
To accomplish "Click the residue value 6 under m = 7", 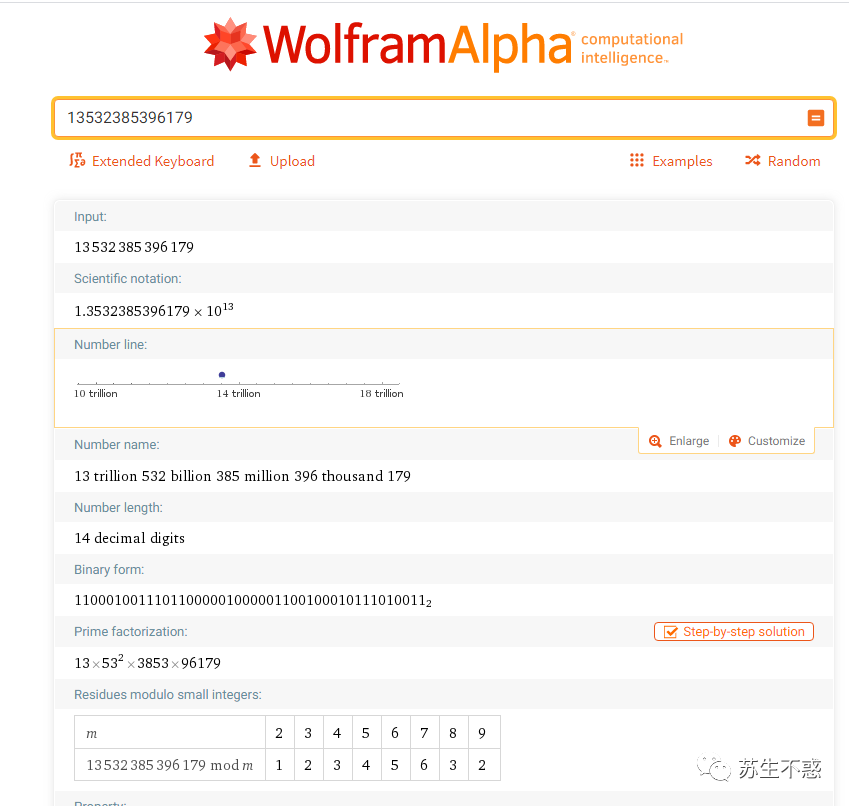I will [x=424, y=765].
